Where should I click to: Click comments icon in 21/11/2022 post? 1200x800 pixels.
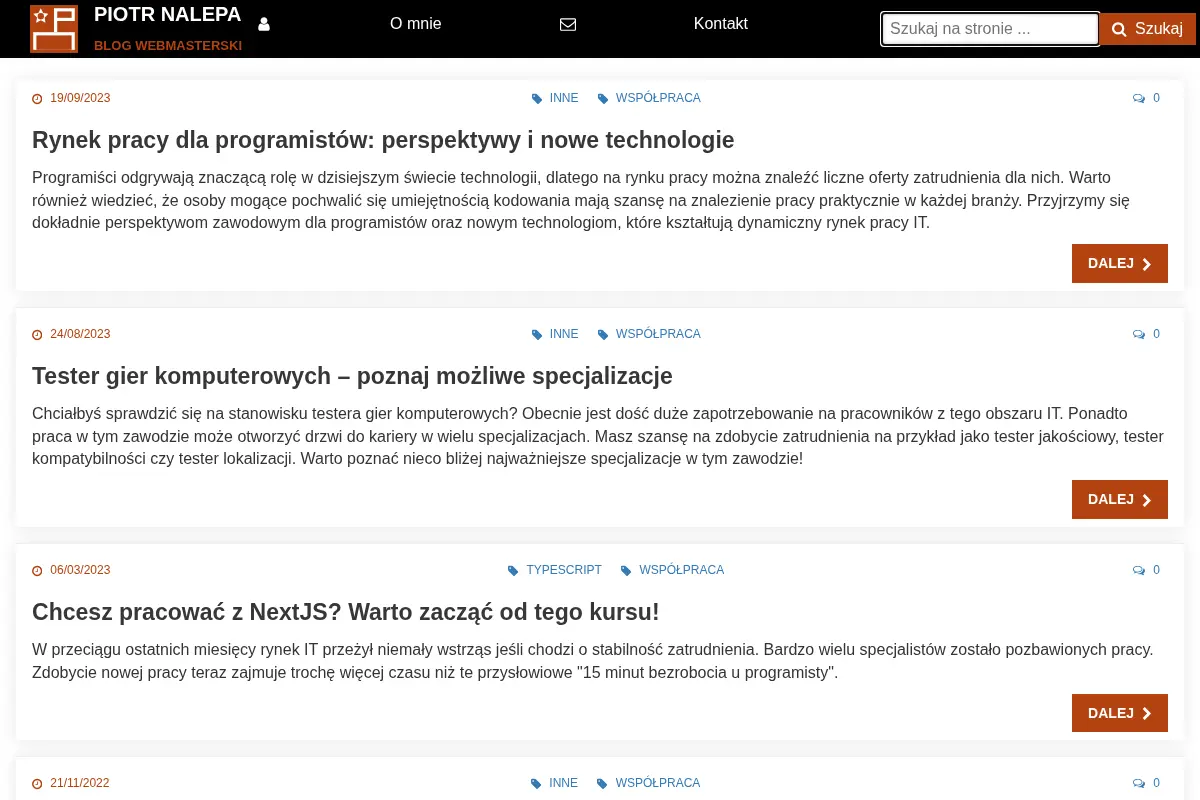pyautogui.click(x=1139, y=783)
